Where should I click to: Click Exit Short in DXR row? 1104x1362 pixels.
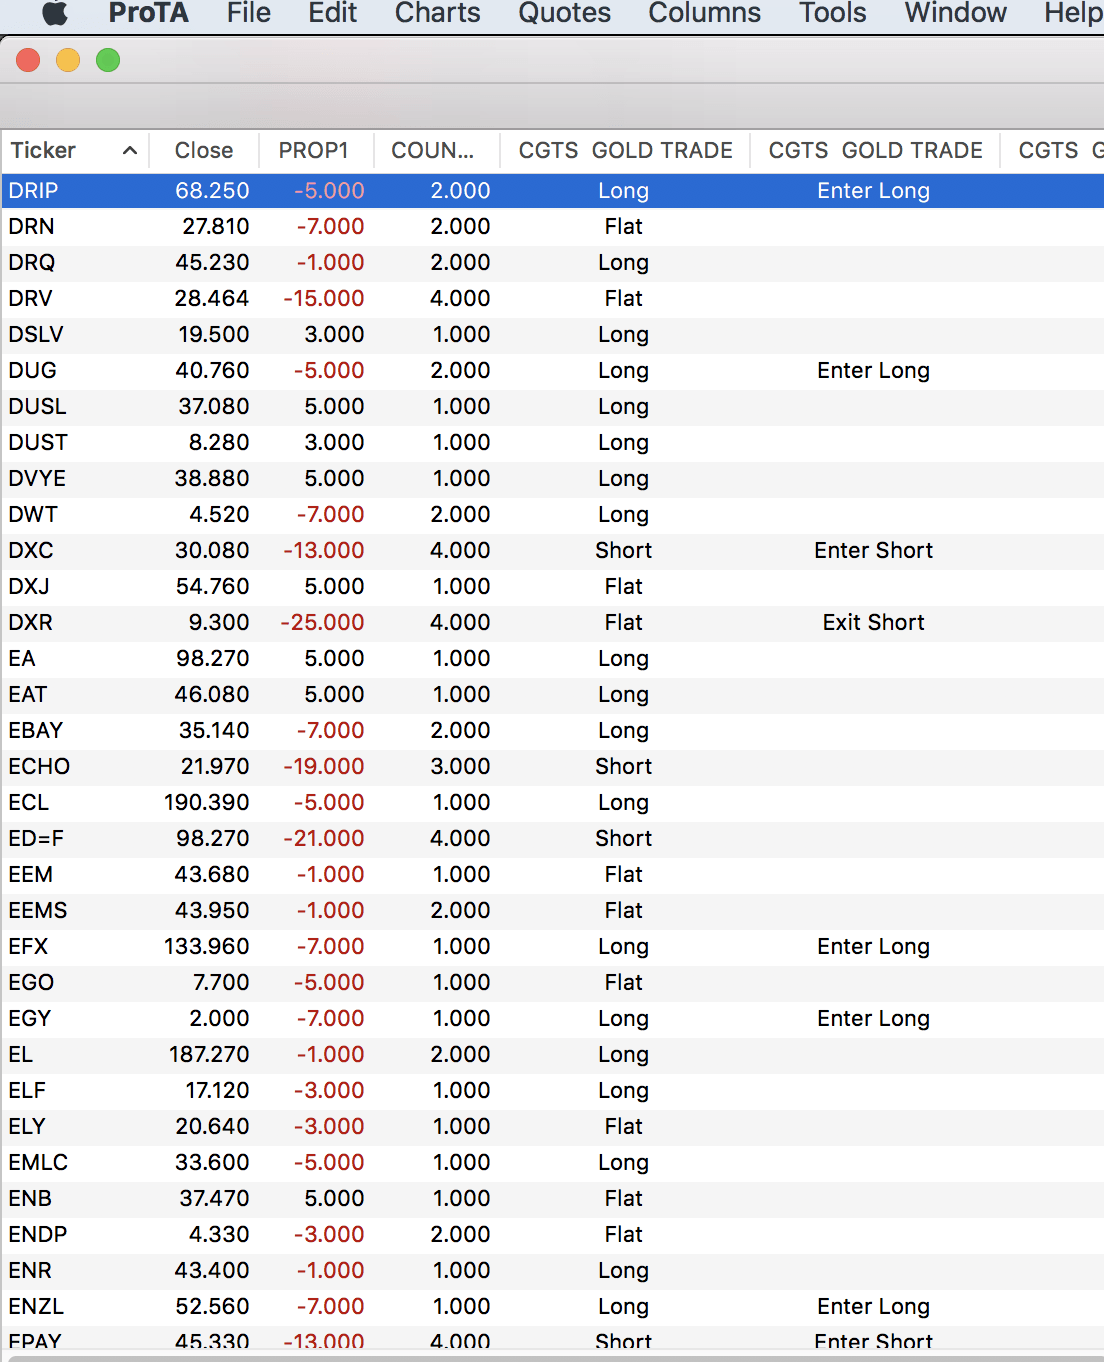(874, 623)
